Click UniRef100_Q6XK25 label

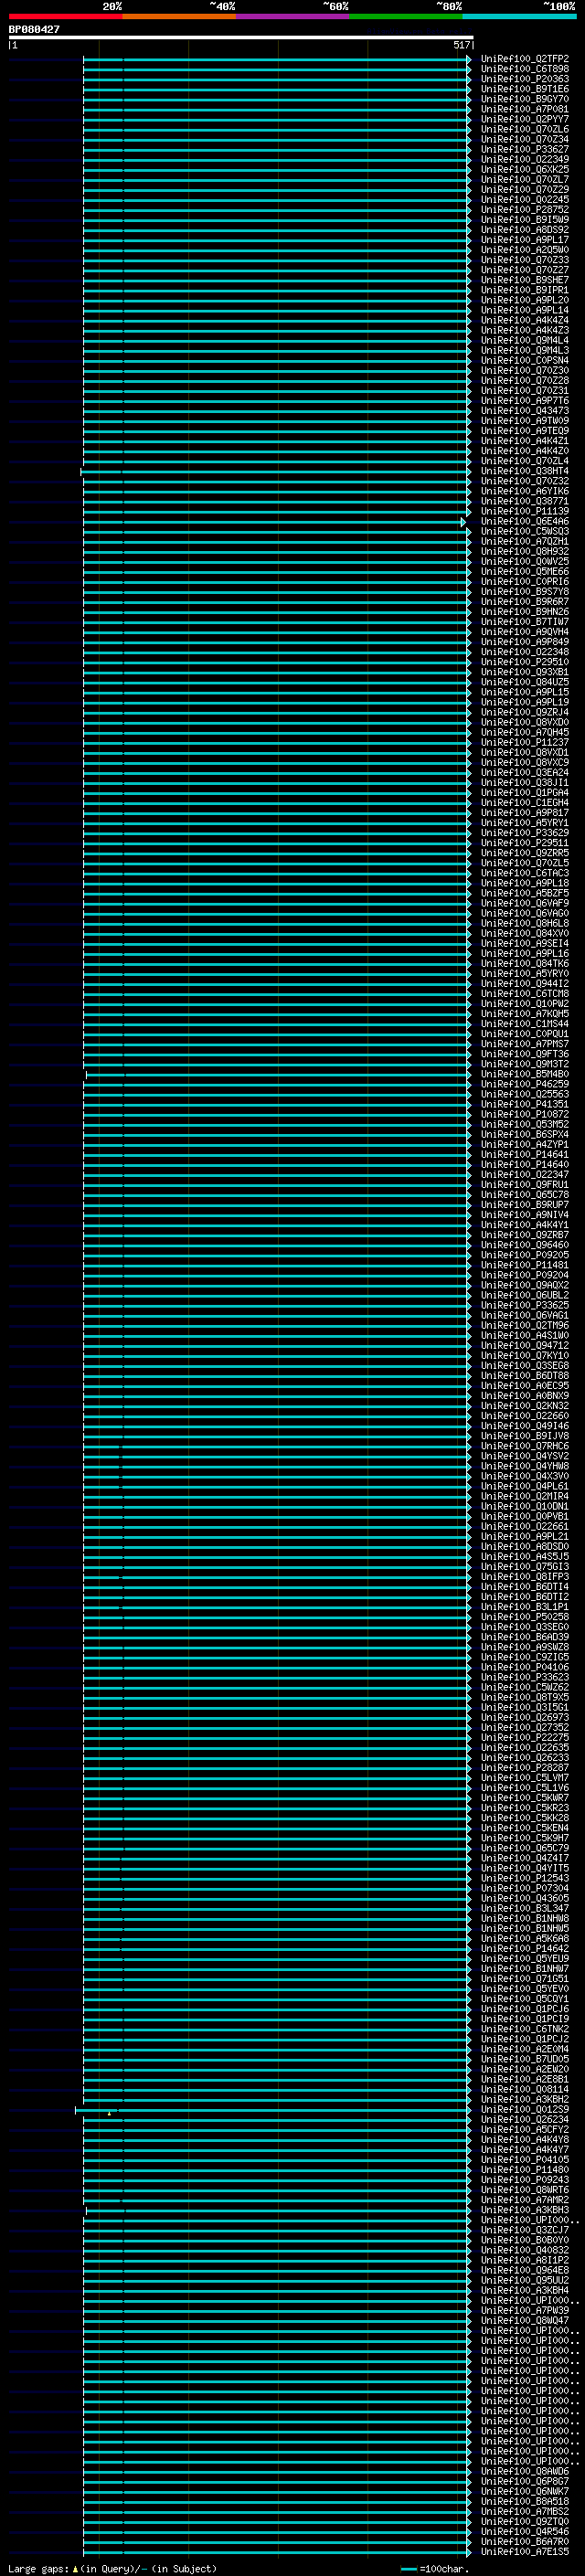tap(524, 169)
